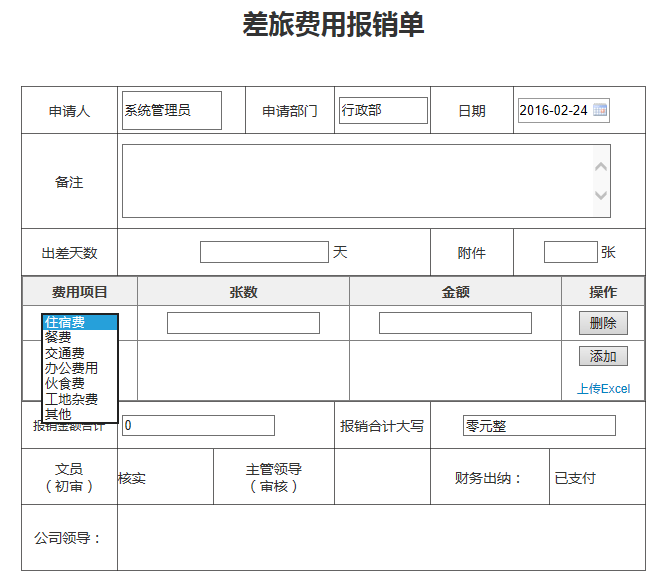Screen dimensions: 656x581
Task: Click the 核实 text
Action: [132, 478]
